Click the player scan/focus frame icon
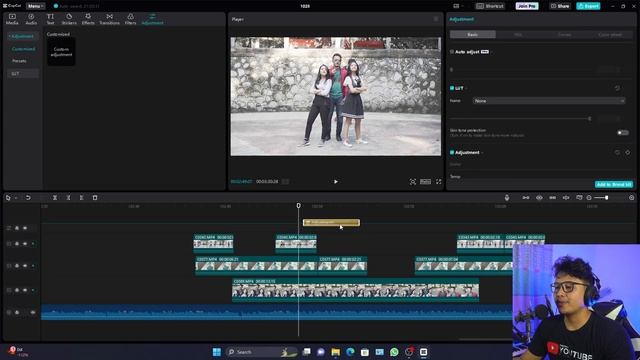This screenshot has width=640, height=360. tap(413, 182)
